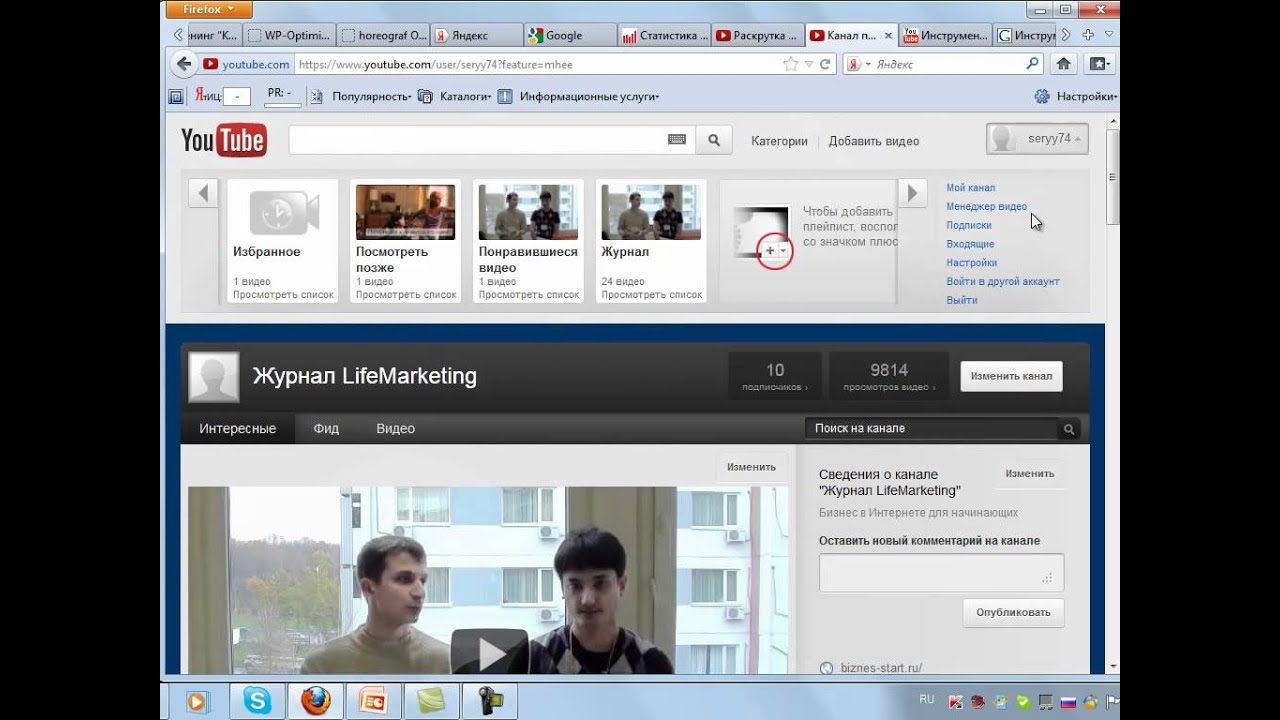Click the Яндекс ИЦ indicator

point(222,96)
